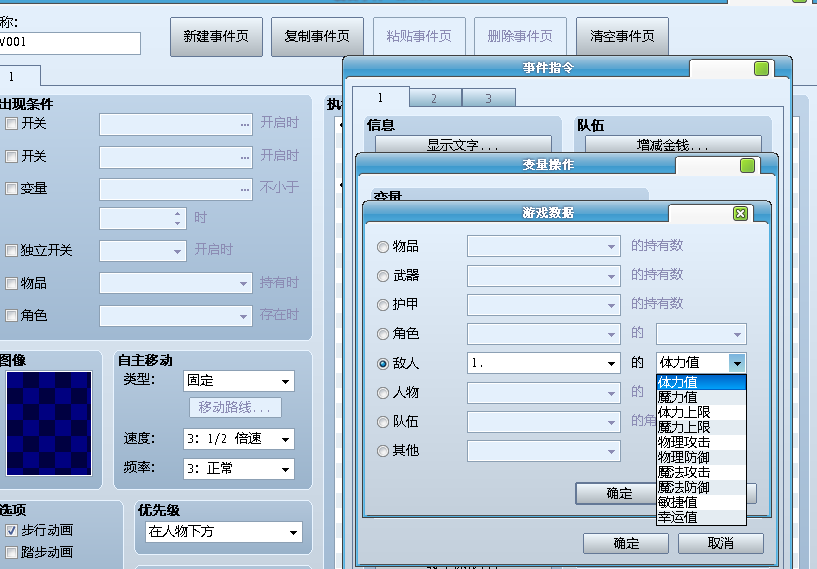Choose 魔力上限 from the list
The width and height of the screenshot is (817, 569).
pyautogui.click(x=701, y=427)
